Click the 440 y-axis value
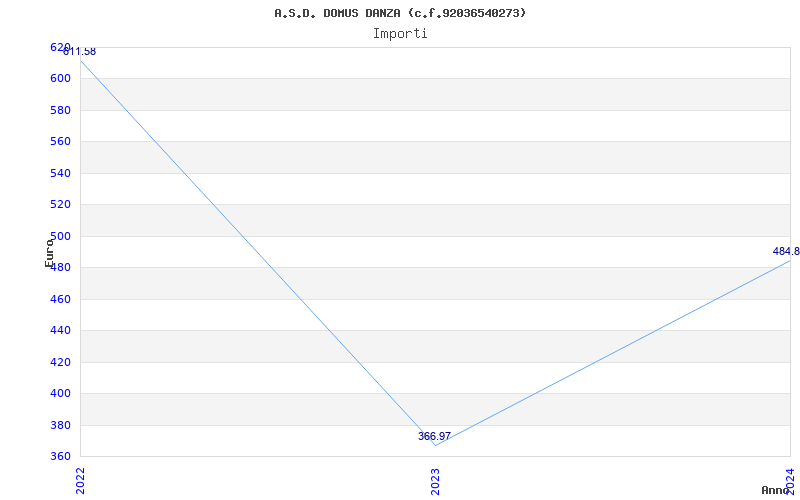The width and height of the screenshot is (800, 500). [x=60, y=331]
